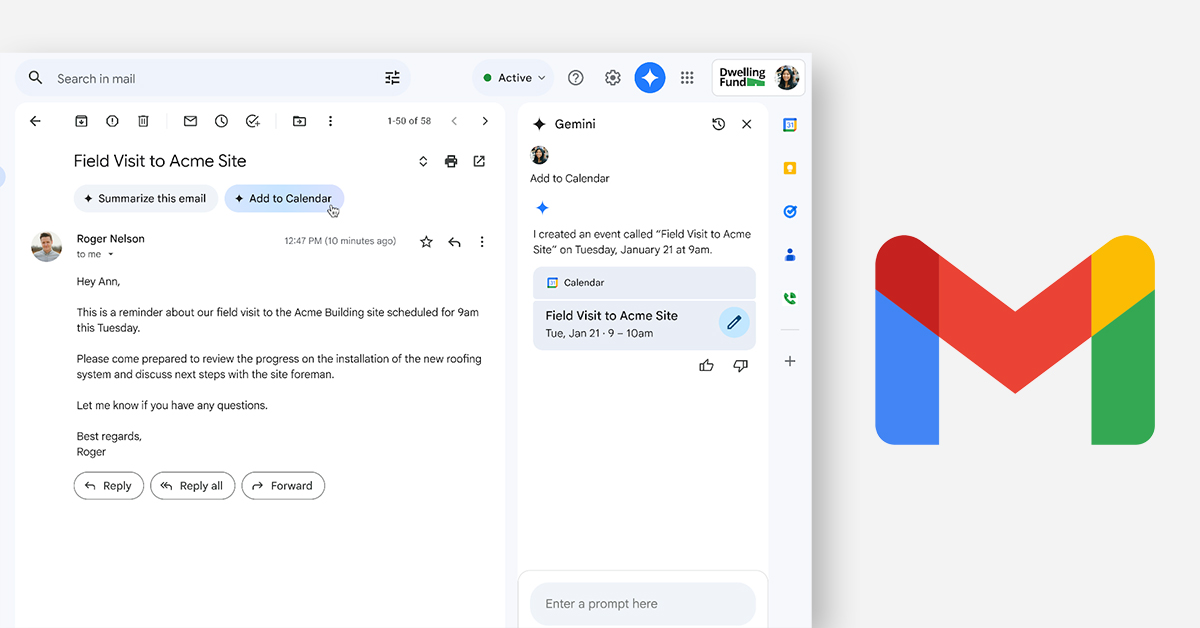Open Contacts in the side panel

point(790,255)
